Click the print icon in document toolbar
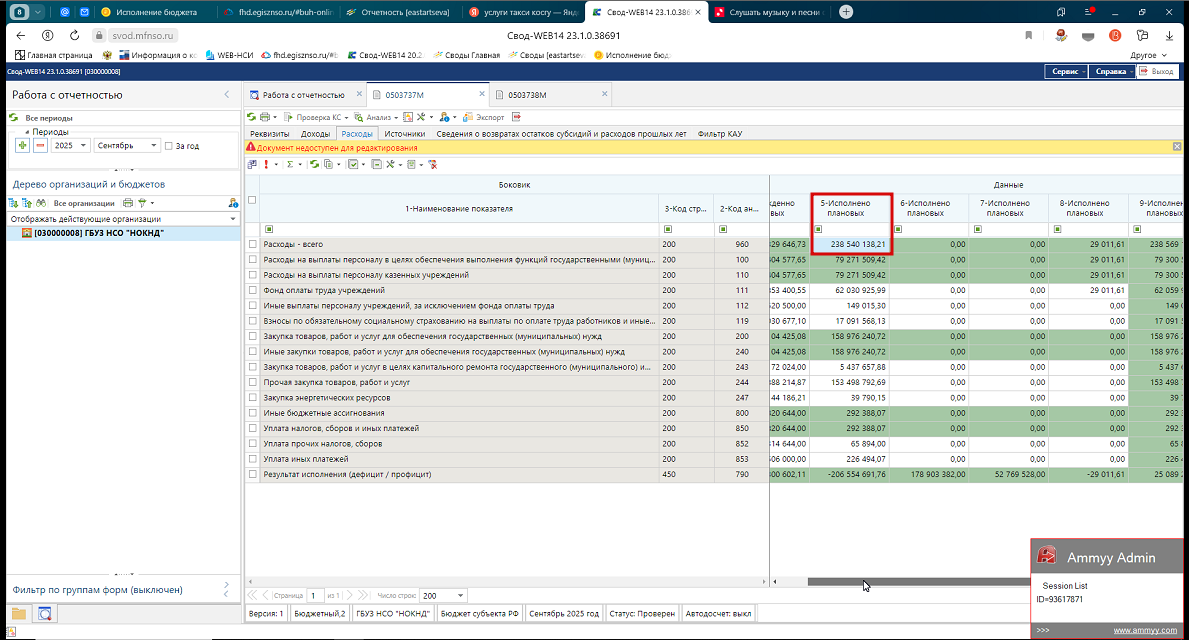Screen dimensions: 1189x640 tap(264, 117)
